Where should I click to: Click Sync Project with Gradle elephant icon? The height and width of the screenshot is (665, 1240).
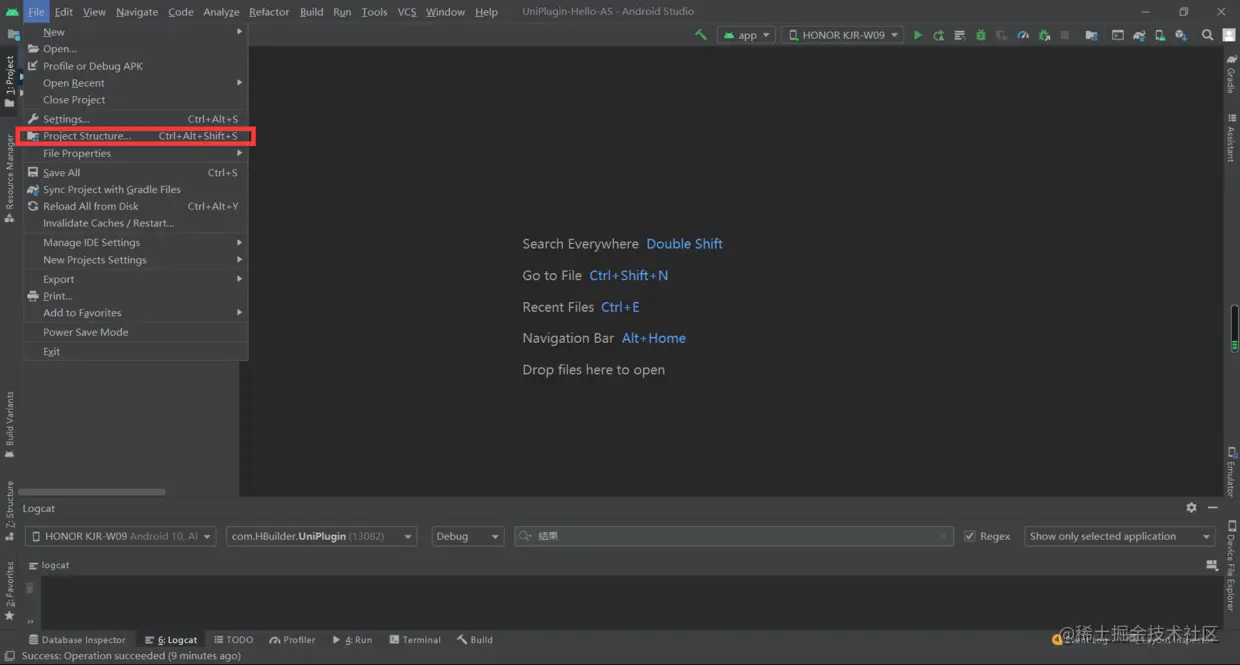(1139, 35)
